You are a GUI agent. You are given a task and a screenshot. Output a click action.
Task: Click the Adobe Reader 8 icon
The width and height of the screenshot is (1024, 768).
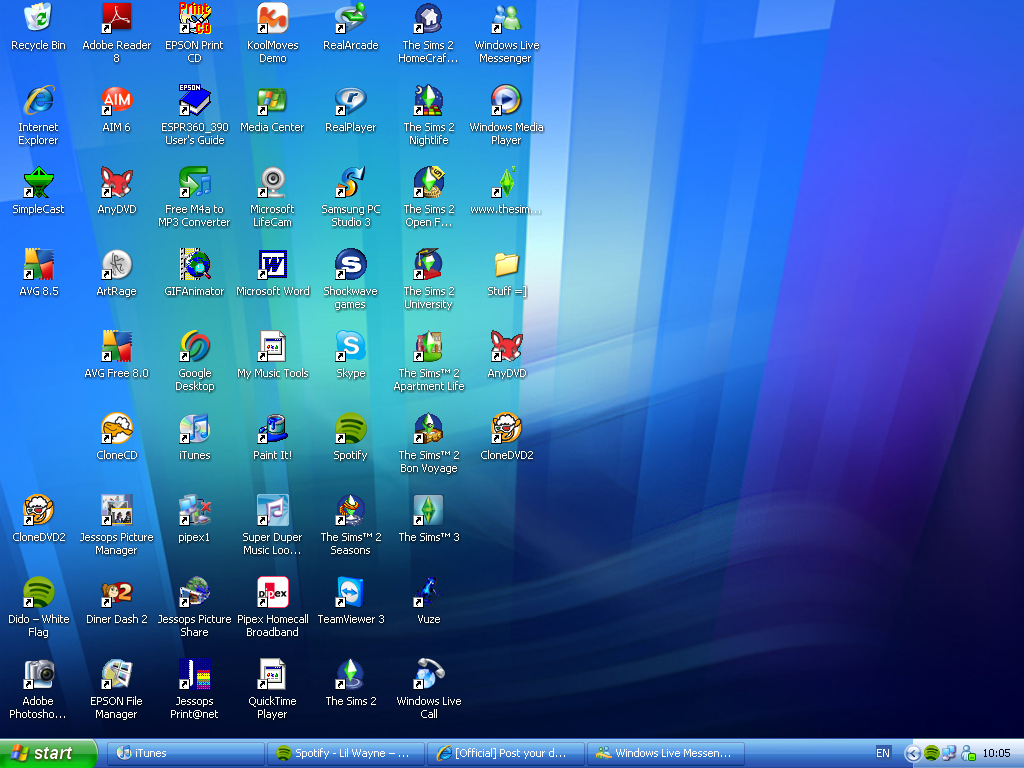pos(116,19)
